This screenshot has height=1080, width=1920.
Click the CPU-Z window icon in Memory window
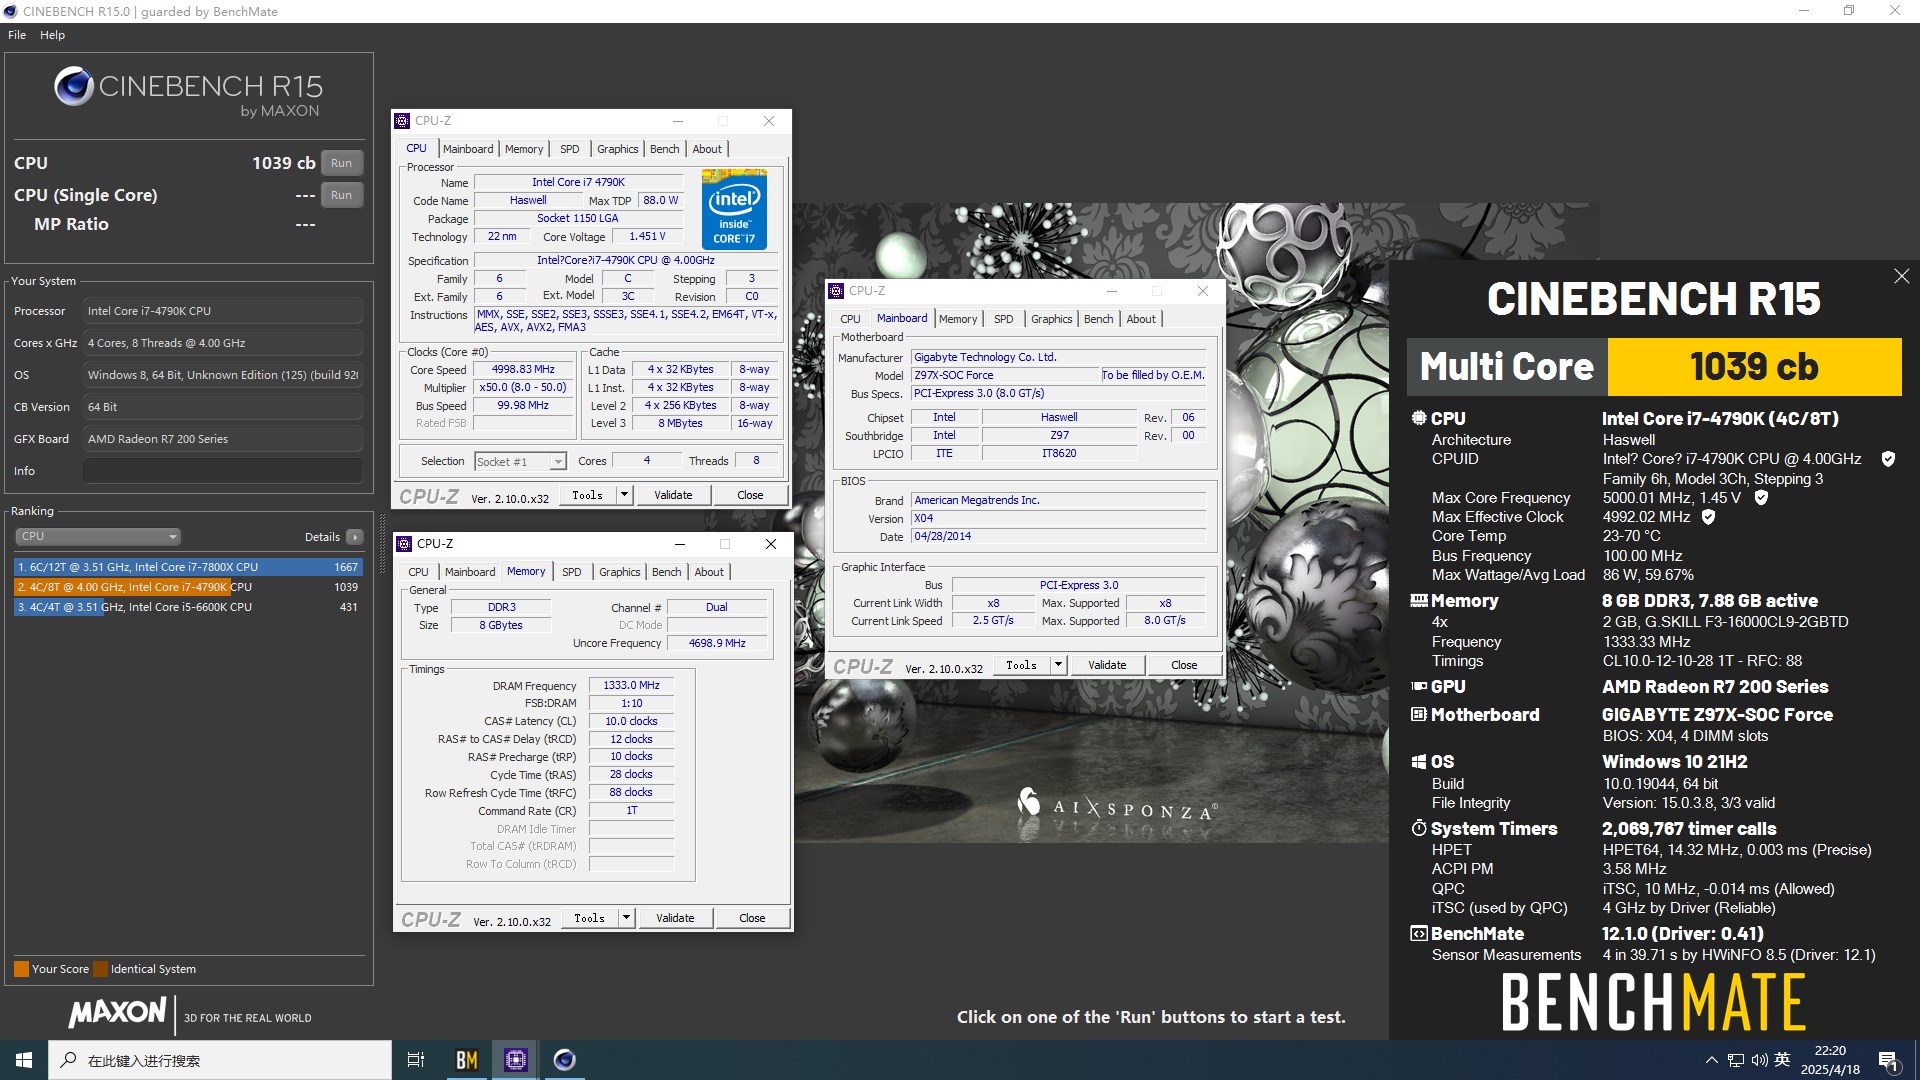click(404, 544)
